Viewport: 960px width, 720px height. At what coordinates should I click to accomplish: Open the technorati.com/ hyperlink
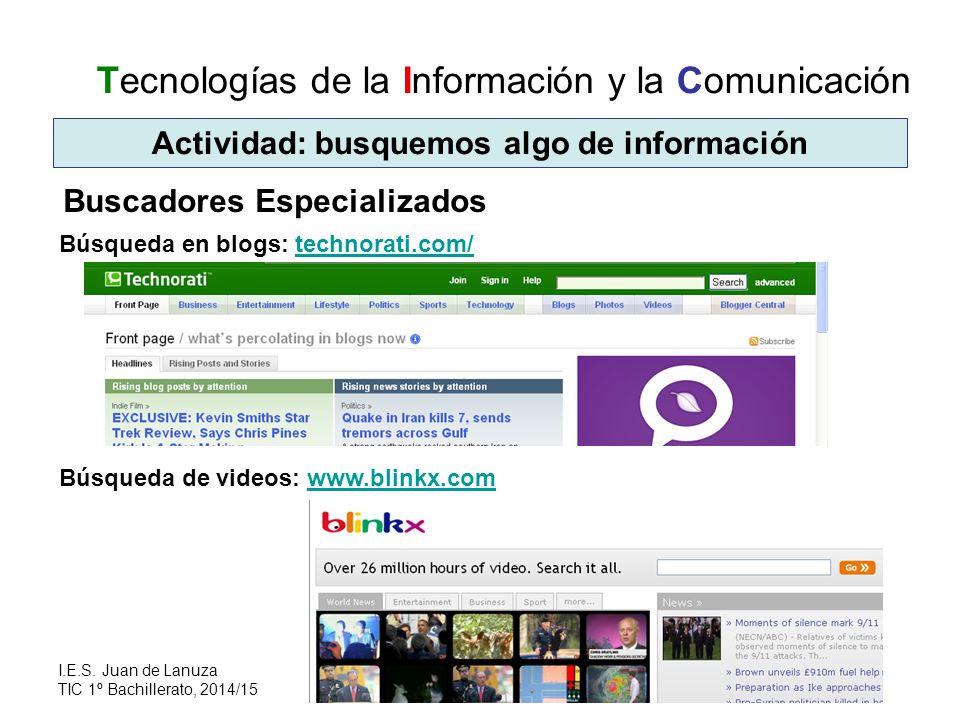tap(384, 244)
